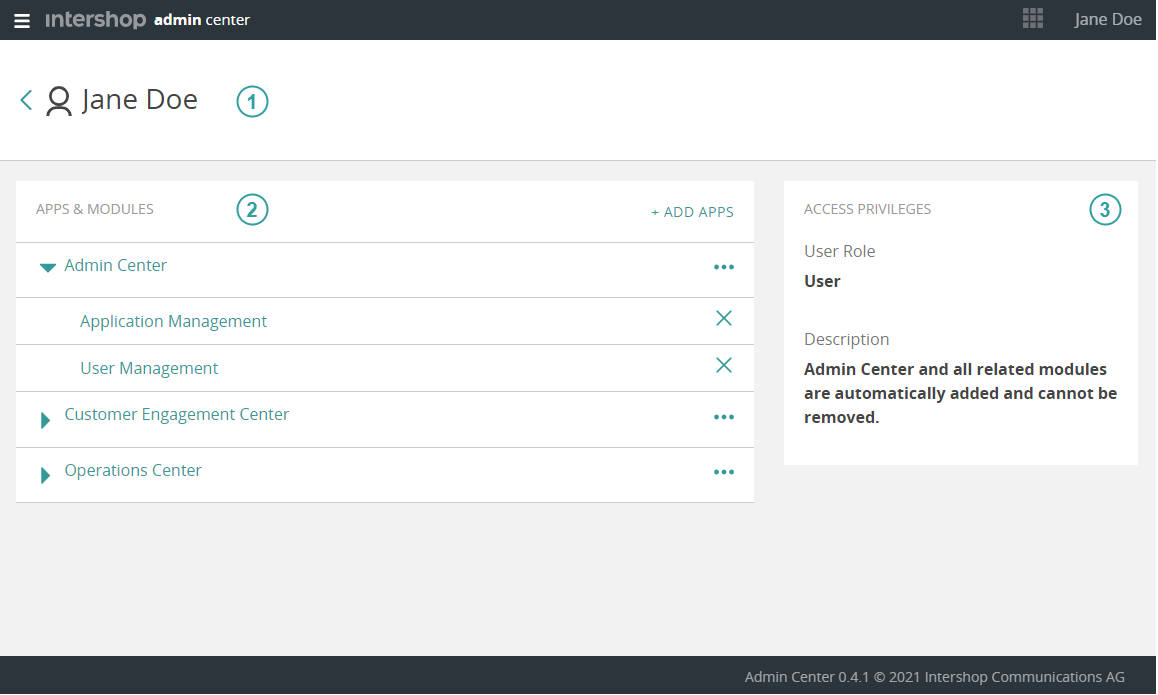The width and height of the screenshot is (1158, 695).
Task: Open the User Management module link
Action: coord(149,368)
